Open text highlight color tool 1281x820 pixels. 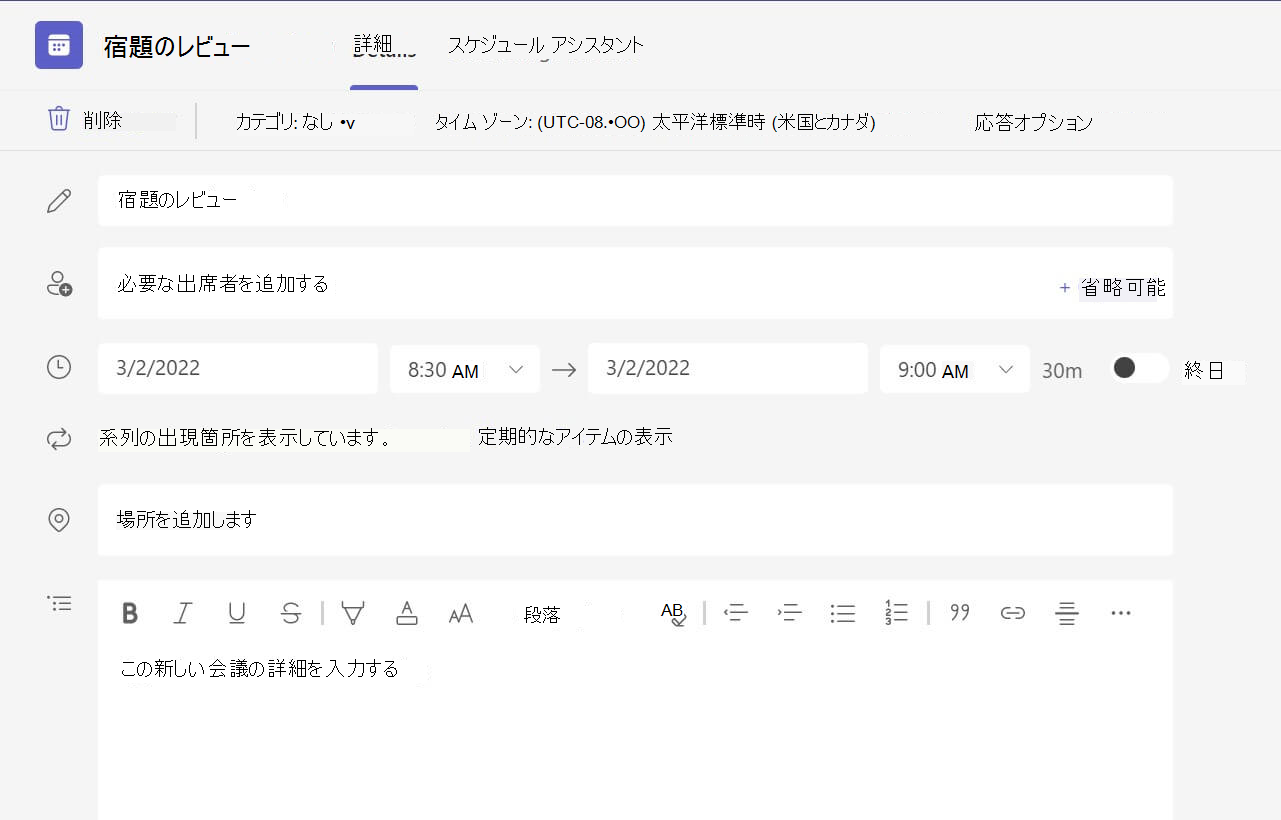pos(352,614)
